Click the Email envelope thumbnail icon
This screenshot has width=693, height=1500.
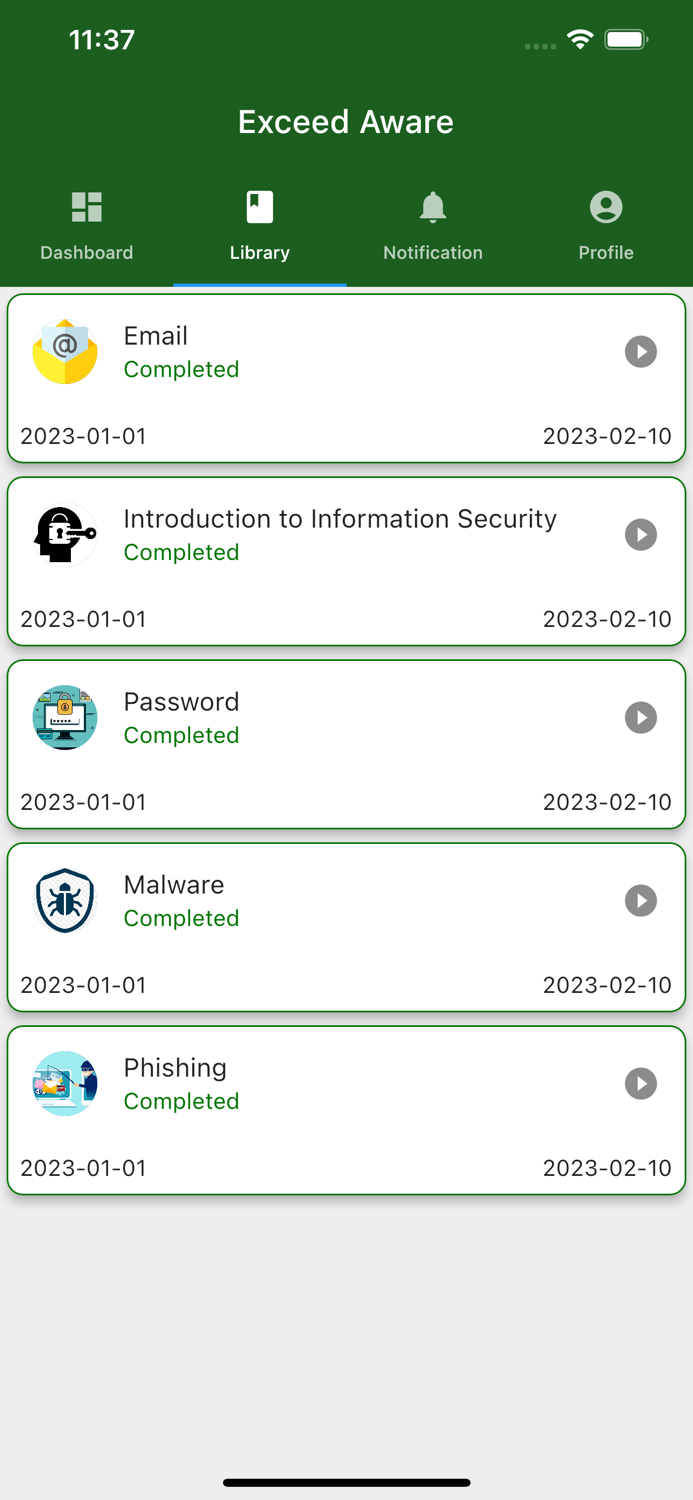click(x=64, y=351)
